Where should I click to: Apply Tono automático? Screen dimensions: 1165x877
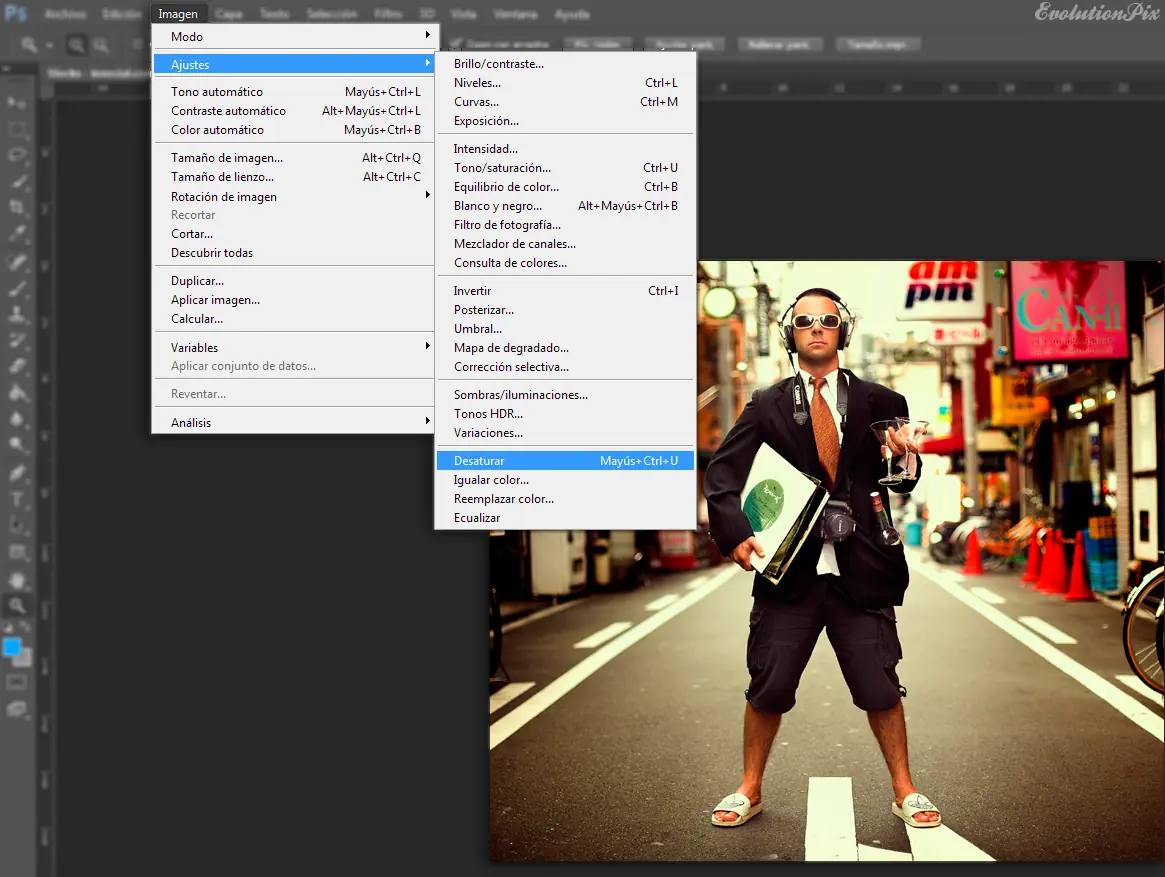[294, 91]
